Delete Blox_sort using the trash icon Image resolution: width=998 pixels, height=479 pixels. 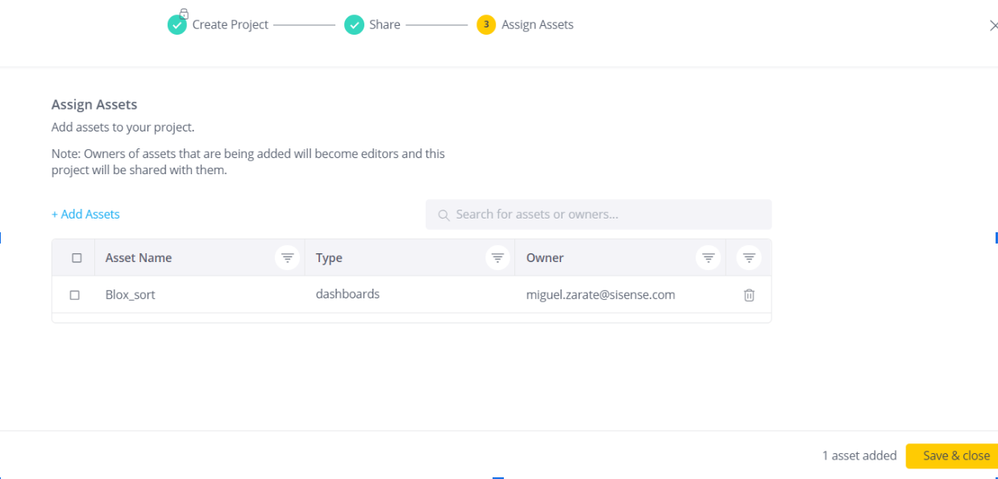[749, 295]
